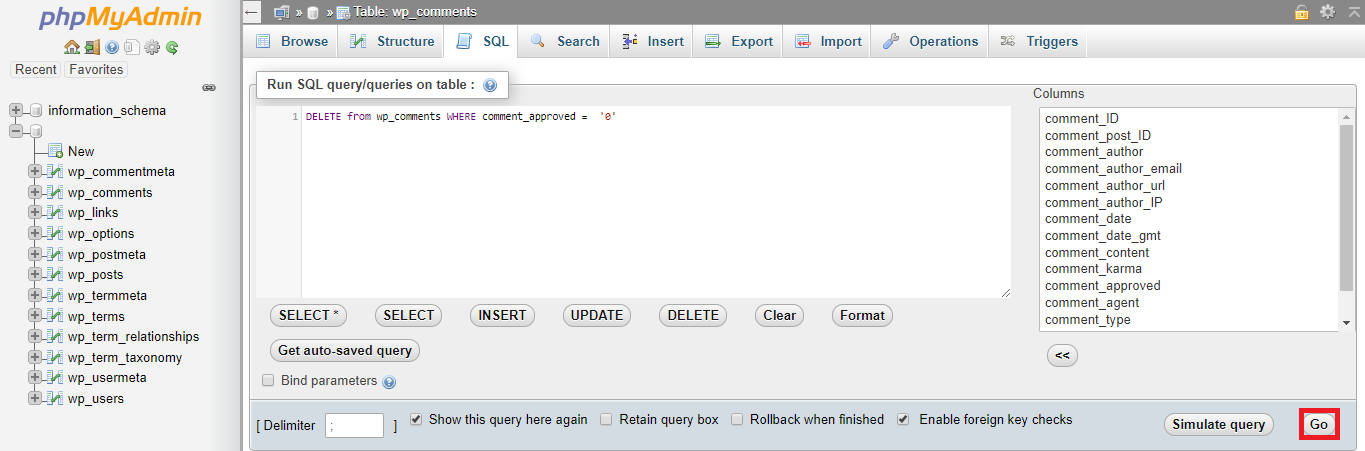The height and width of the screenshot is (451, 1365).
Task: Click the New table icon in tree
Action: point(55,151)
